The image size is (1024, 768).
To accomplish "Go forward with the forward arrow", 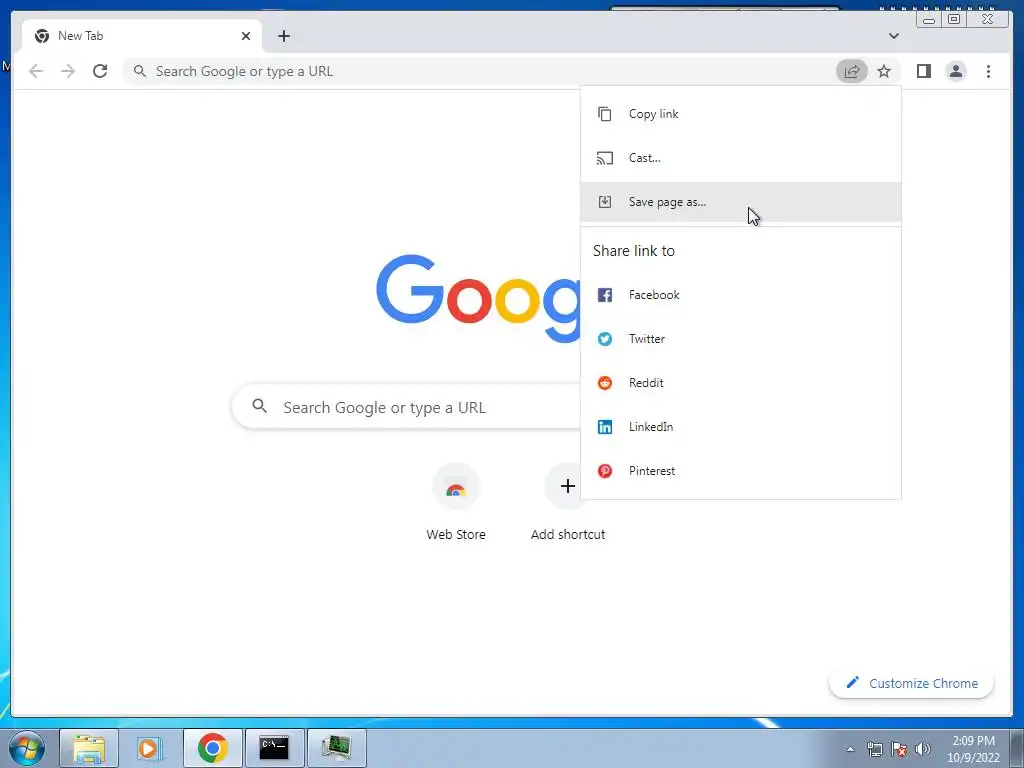I will (x=68, y=71).
